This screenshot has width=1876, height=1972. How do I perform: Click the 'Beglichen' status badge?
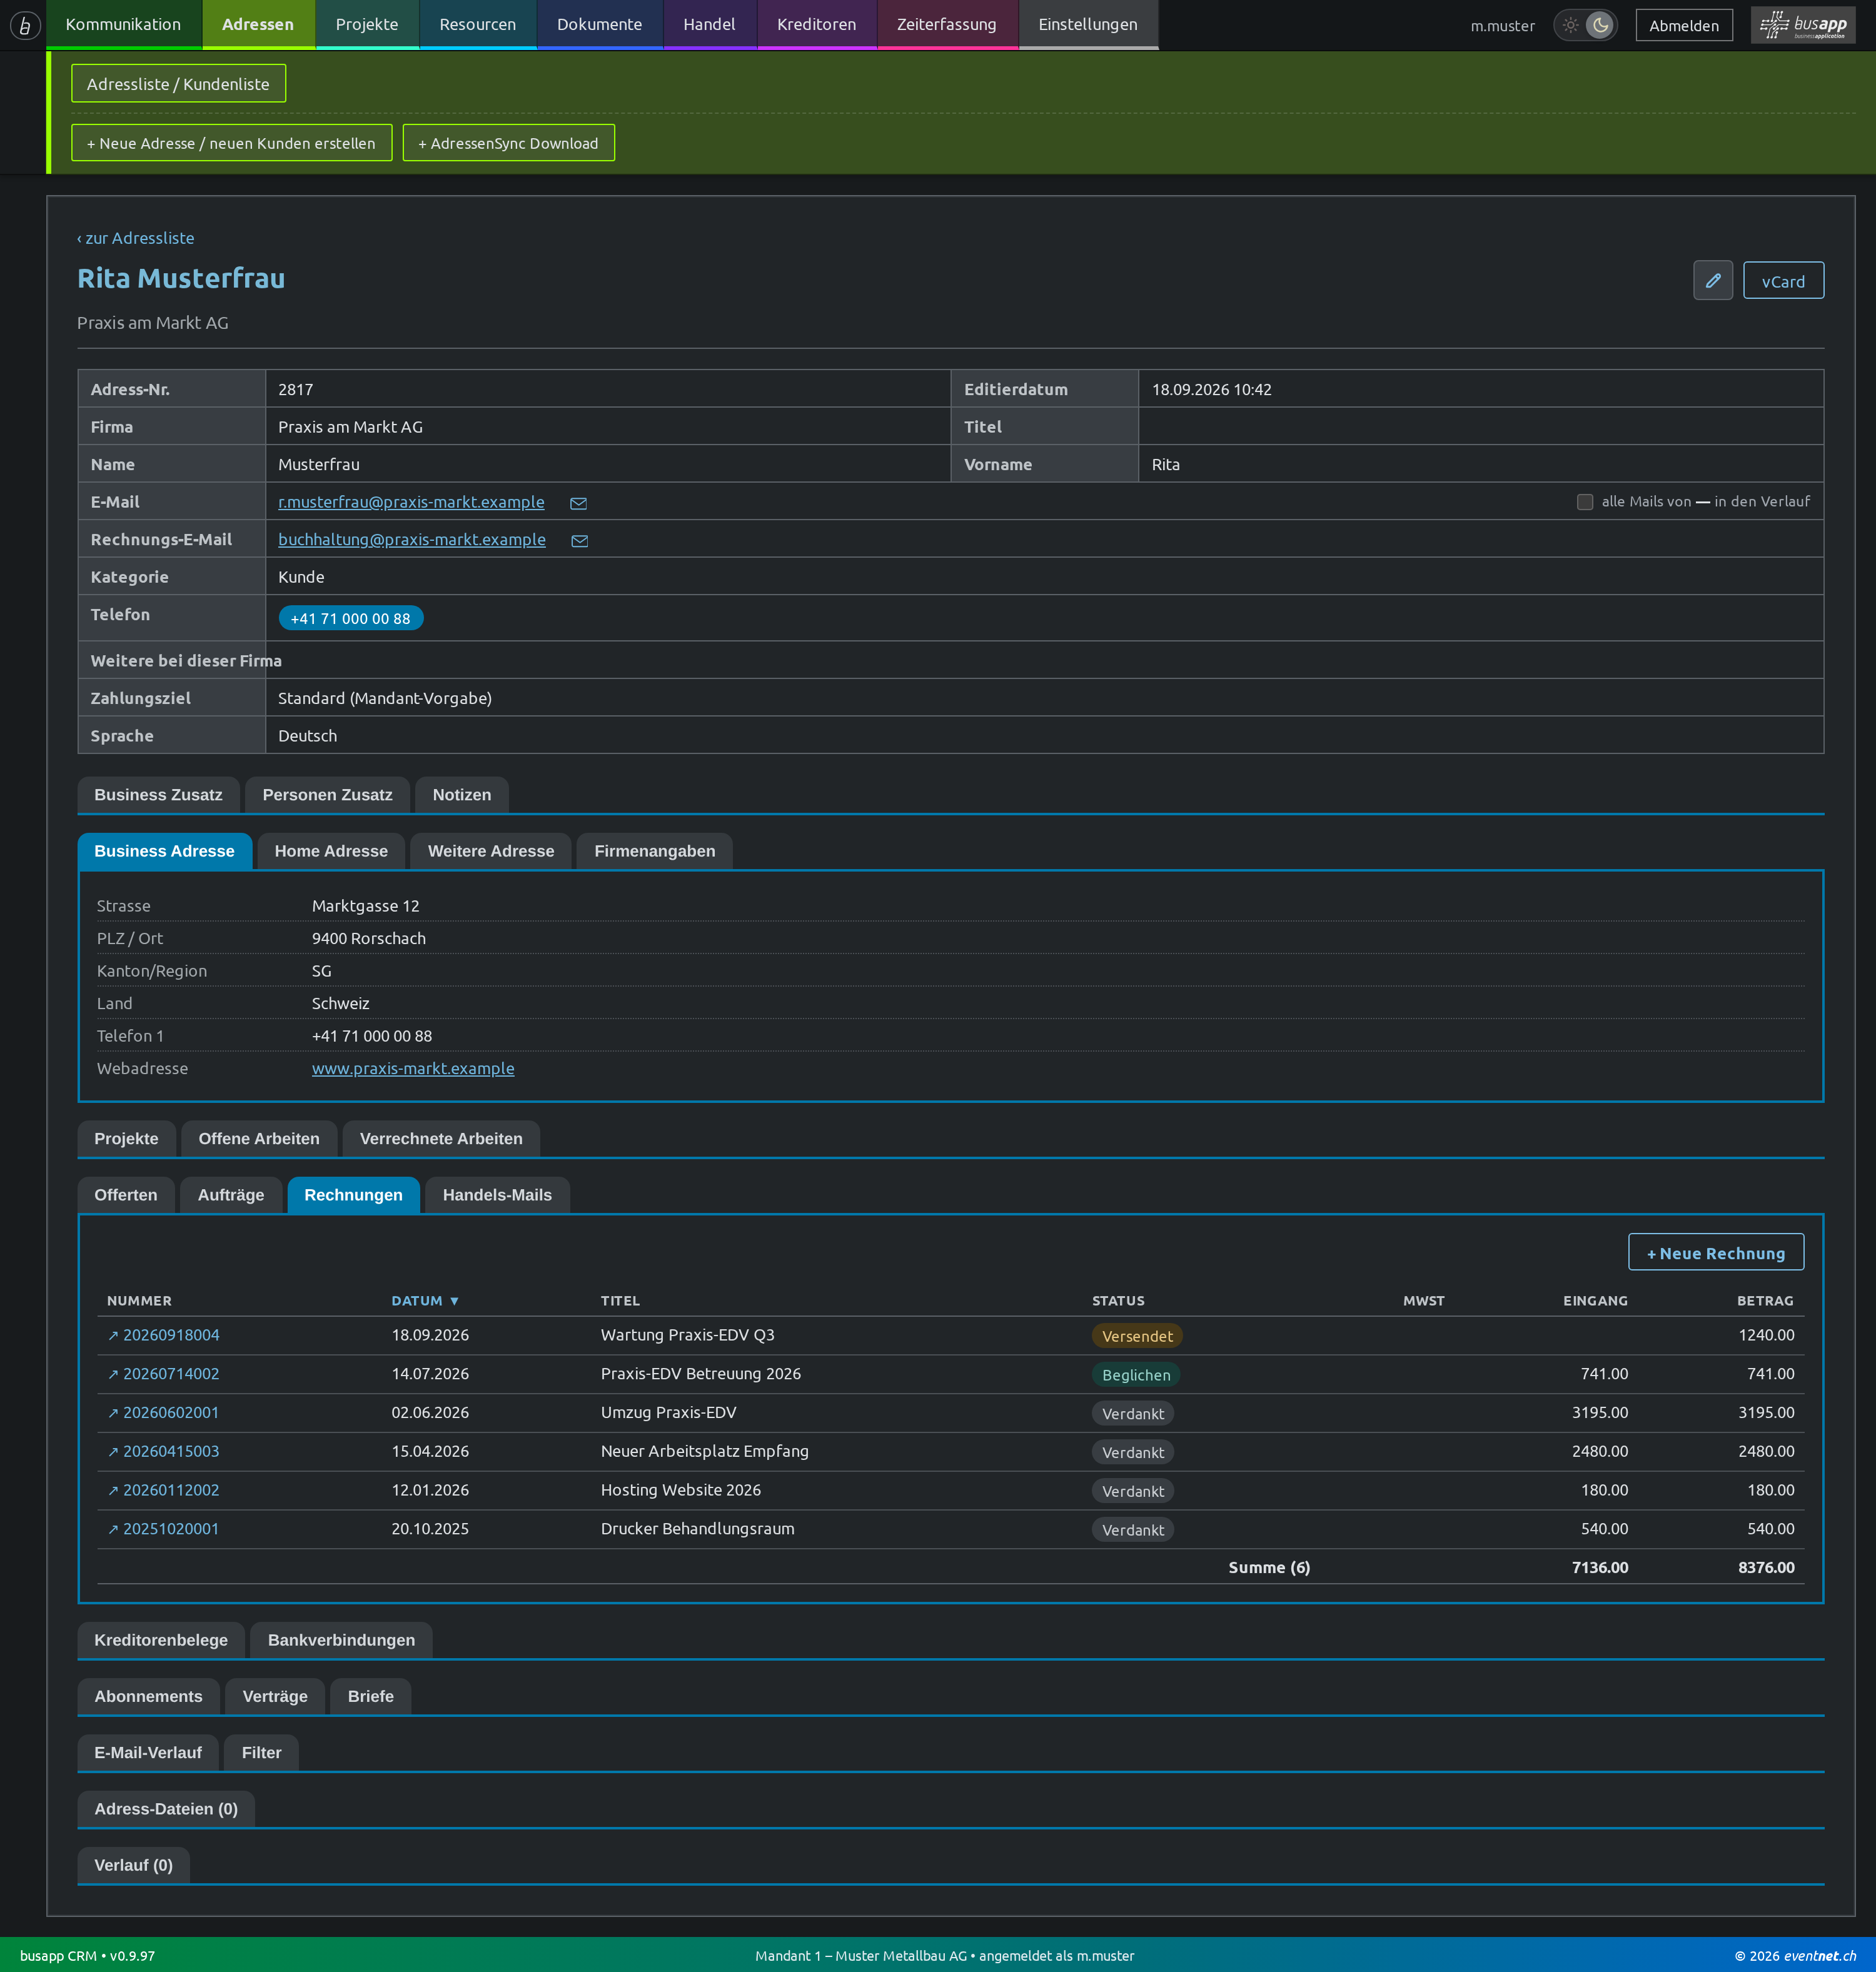pyautogui.click(x=1136, y=1375)
